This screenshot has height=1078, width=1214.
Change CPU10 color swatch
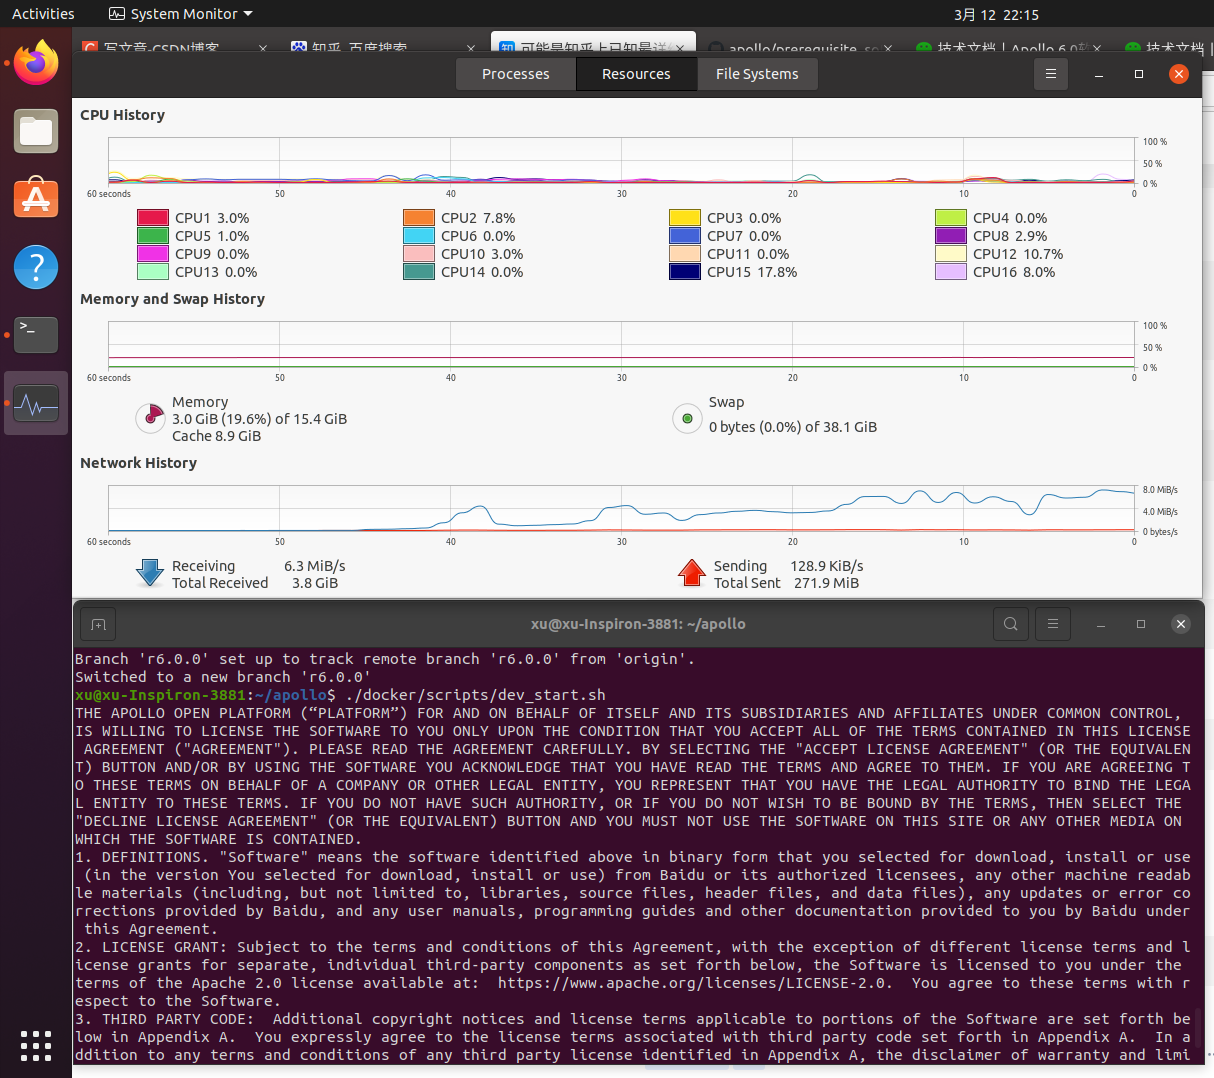point(419,254)
